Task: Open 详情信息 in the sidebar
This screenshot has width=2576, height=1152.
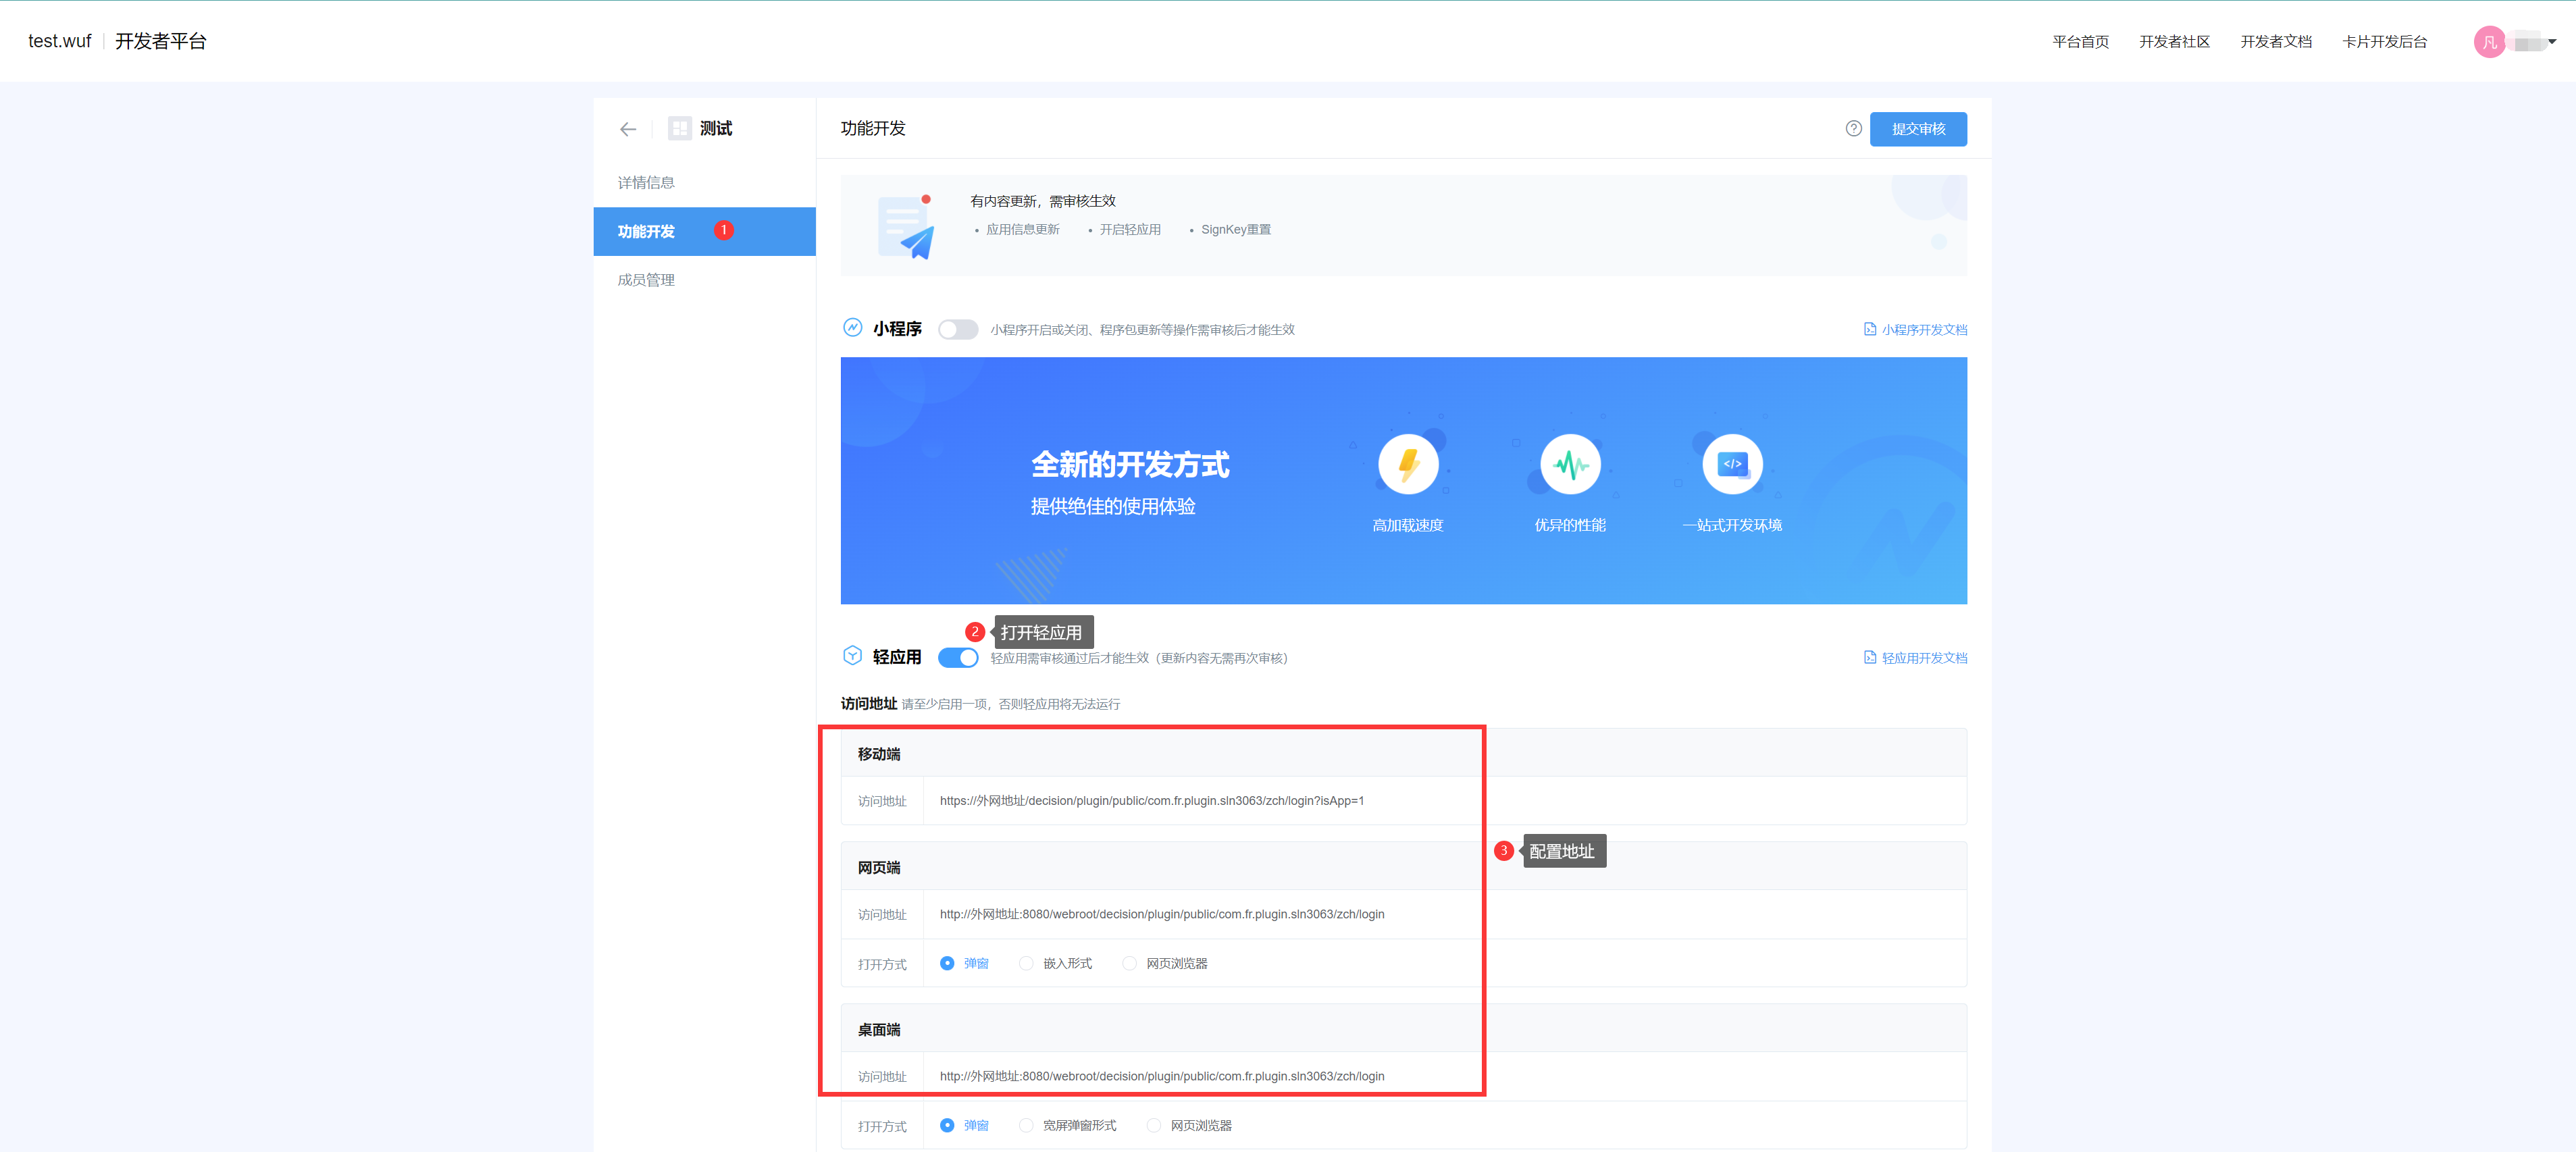Action: tap(646, 183)
